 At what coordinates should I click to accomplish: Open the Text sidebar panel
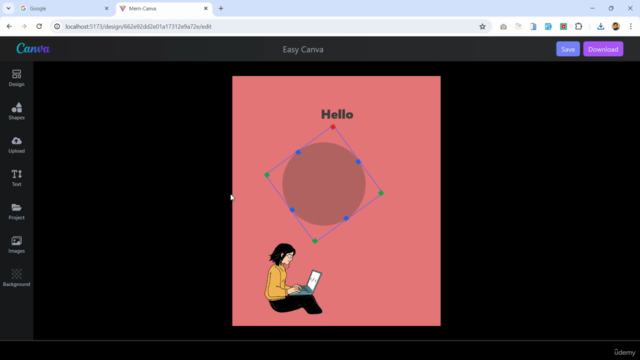pyautogui.click(x=16, y=178)
